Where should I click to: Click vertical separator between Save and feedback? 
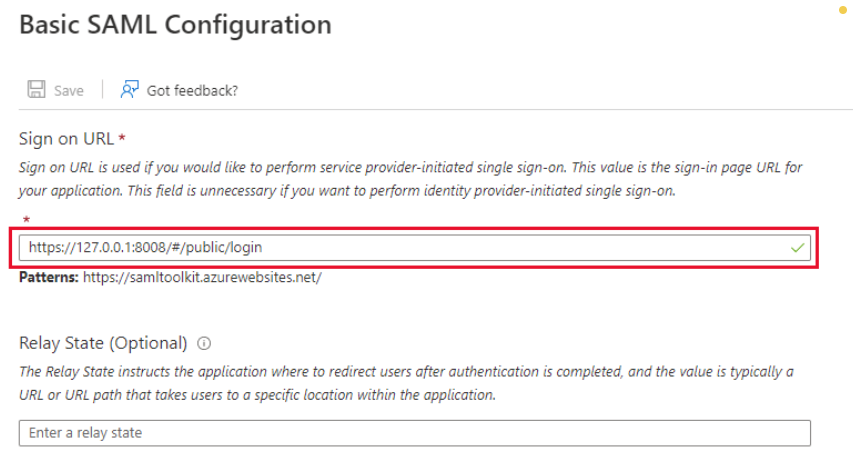pyautogui.click(x=102, y=89)
